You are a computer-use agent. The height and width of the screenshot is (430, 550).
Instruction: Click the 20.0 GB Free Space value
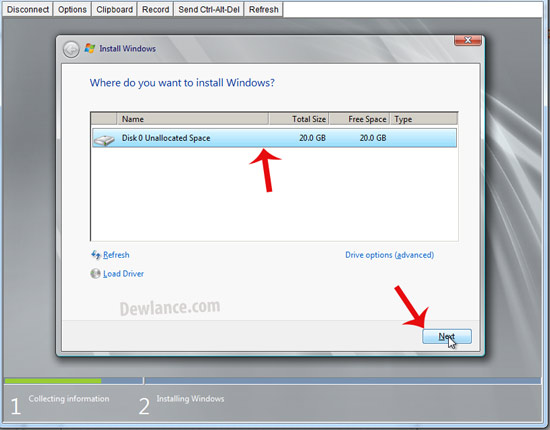pyautogui.click(x=373, y=138)
